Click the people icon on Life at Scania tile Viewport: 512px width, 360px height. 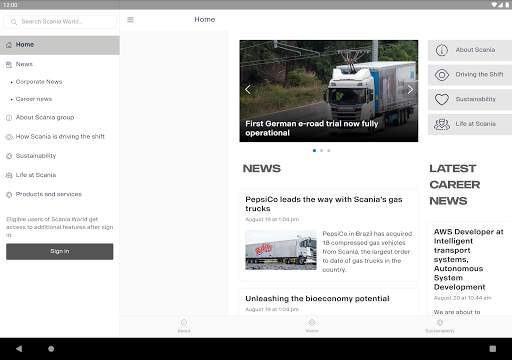pyautogui.click(x=442, y=124)
